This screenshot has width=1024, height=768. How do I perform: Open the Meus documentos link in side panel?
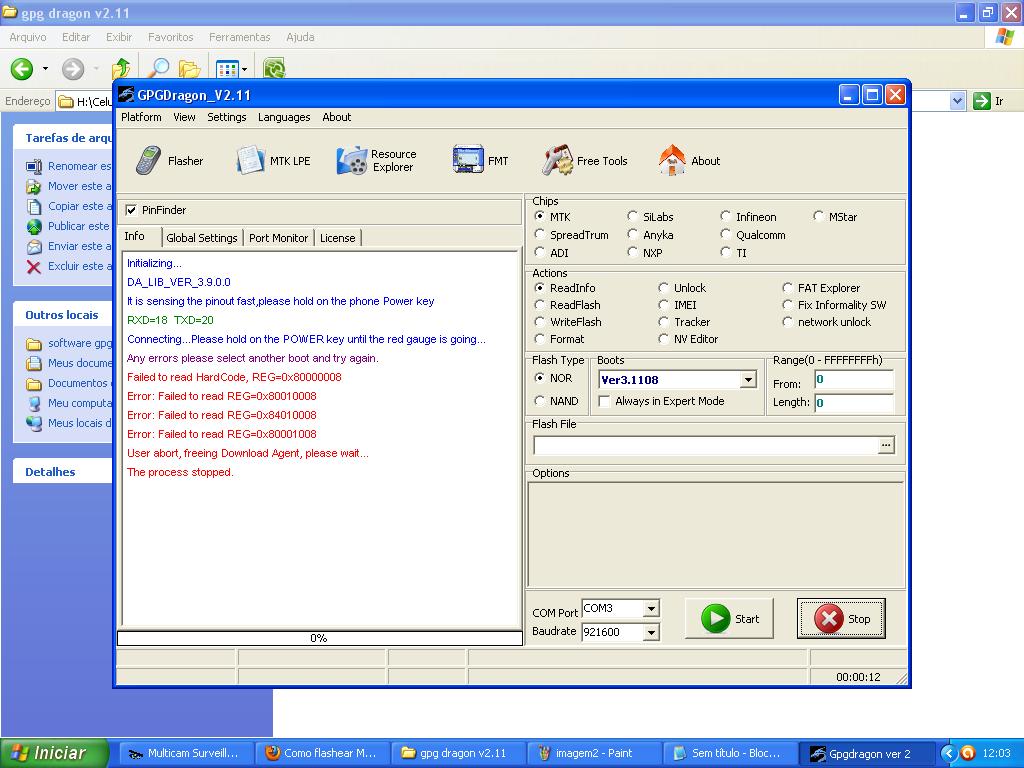79,363
